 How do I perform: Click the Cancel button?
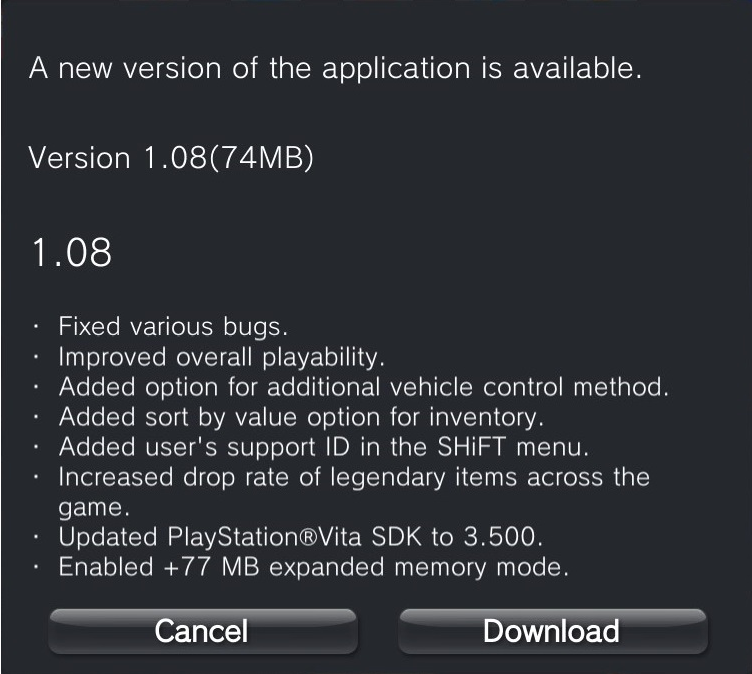click(203, 631)
